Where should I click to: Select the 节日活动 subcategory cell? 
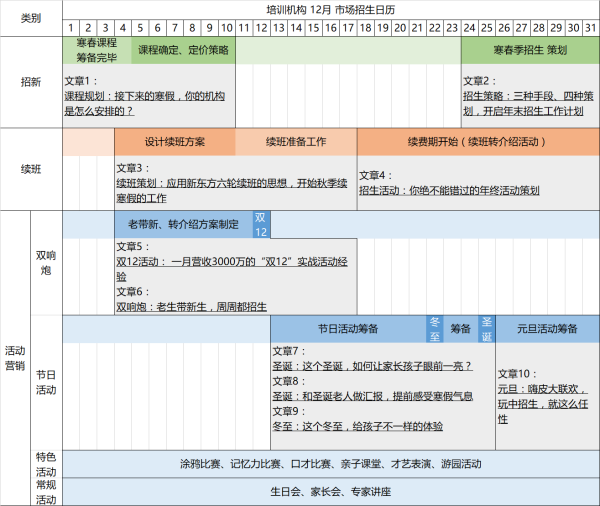coord(46,382)
